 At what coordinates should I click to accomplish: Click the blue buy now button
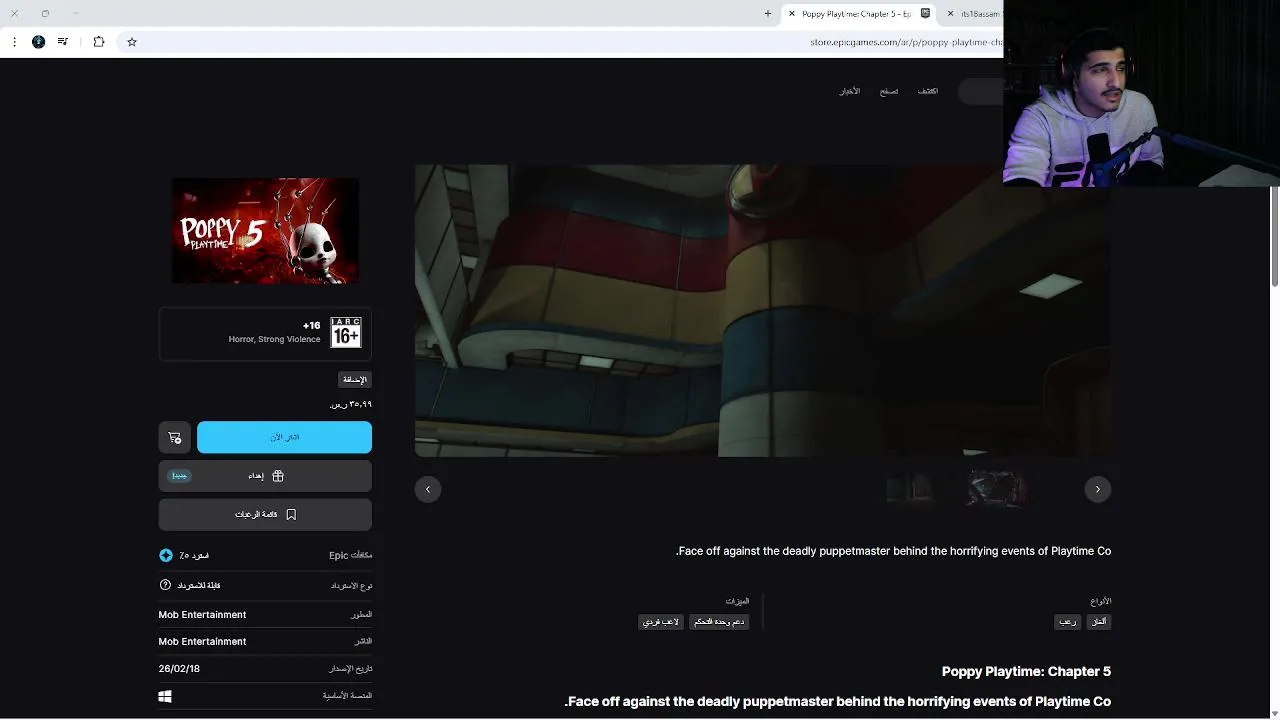tap(284, 437)
